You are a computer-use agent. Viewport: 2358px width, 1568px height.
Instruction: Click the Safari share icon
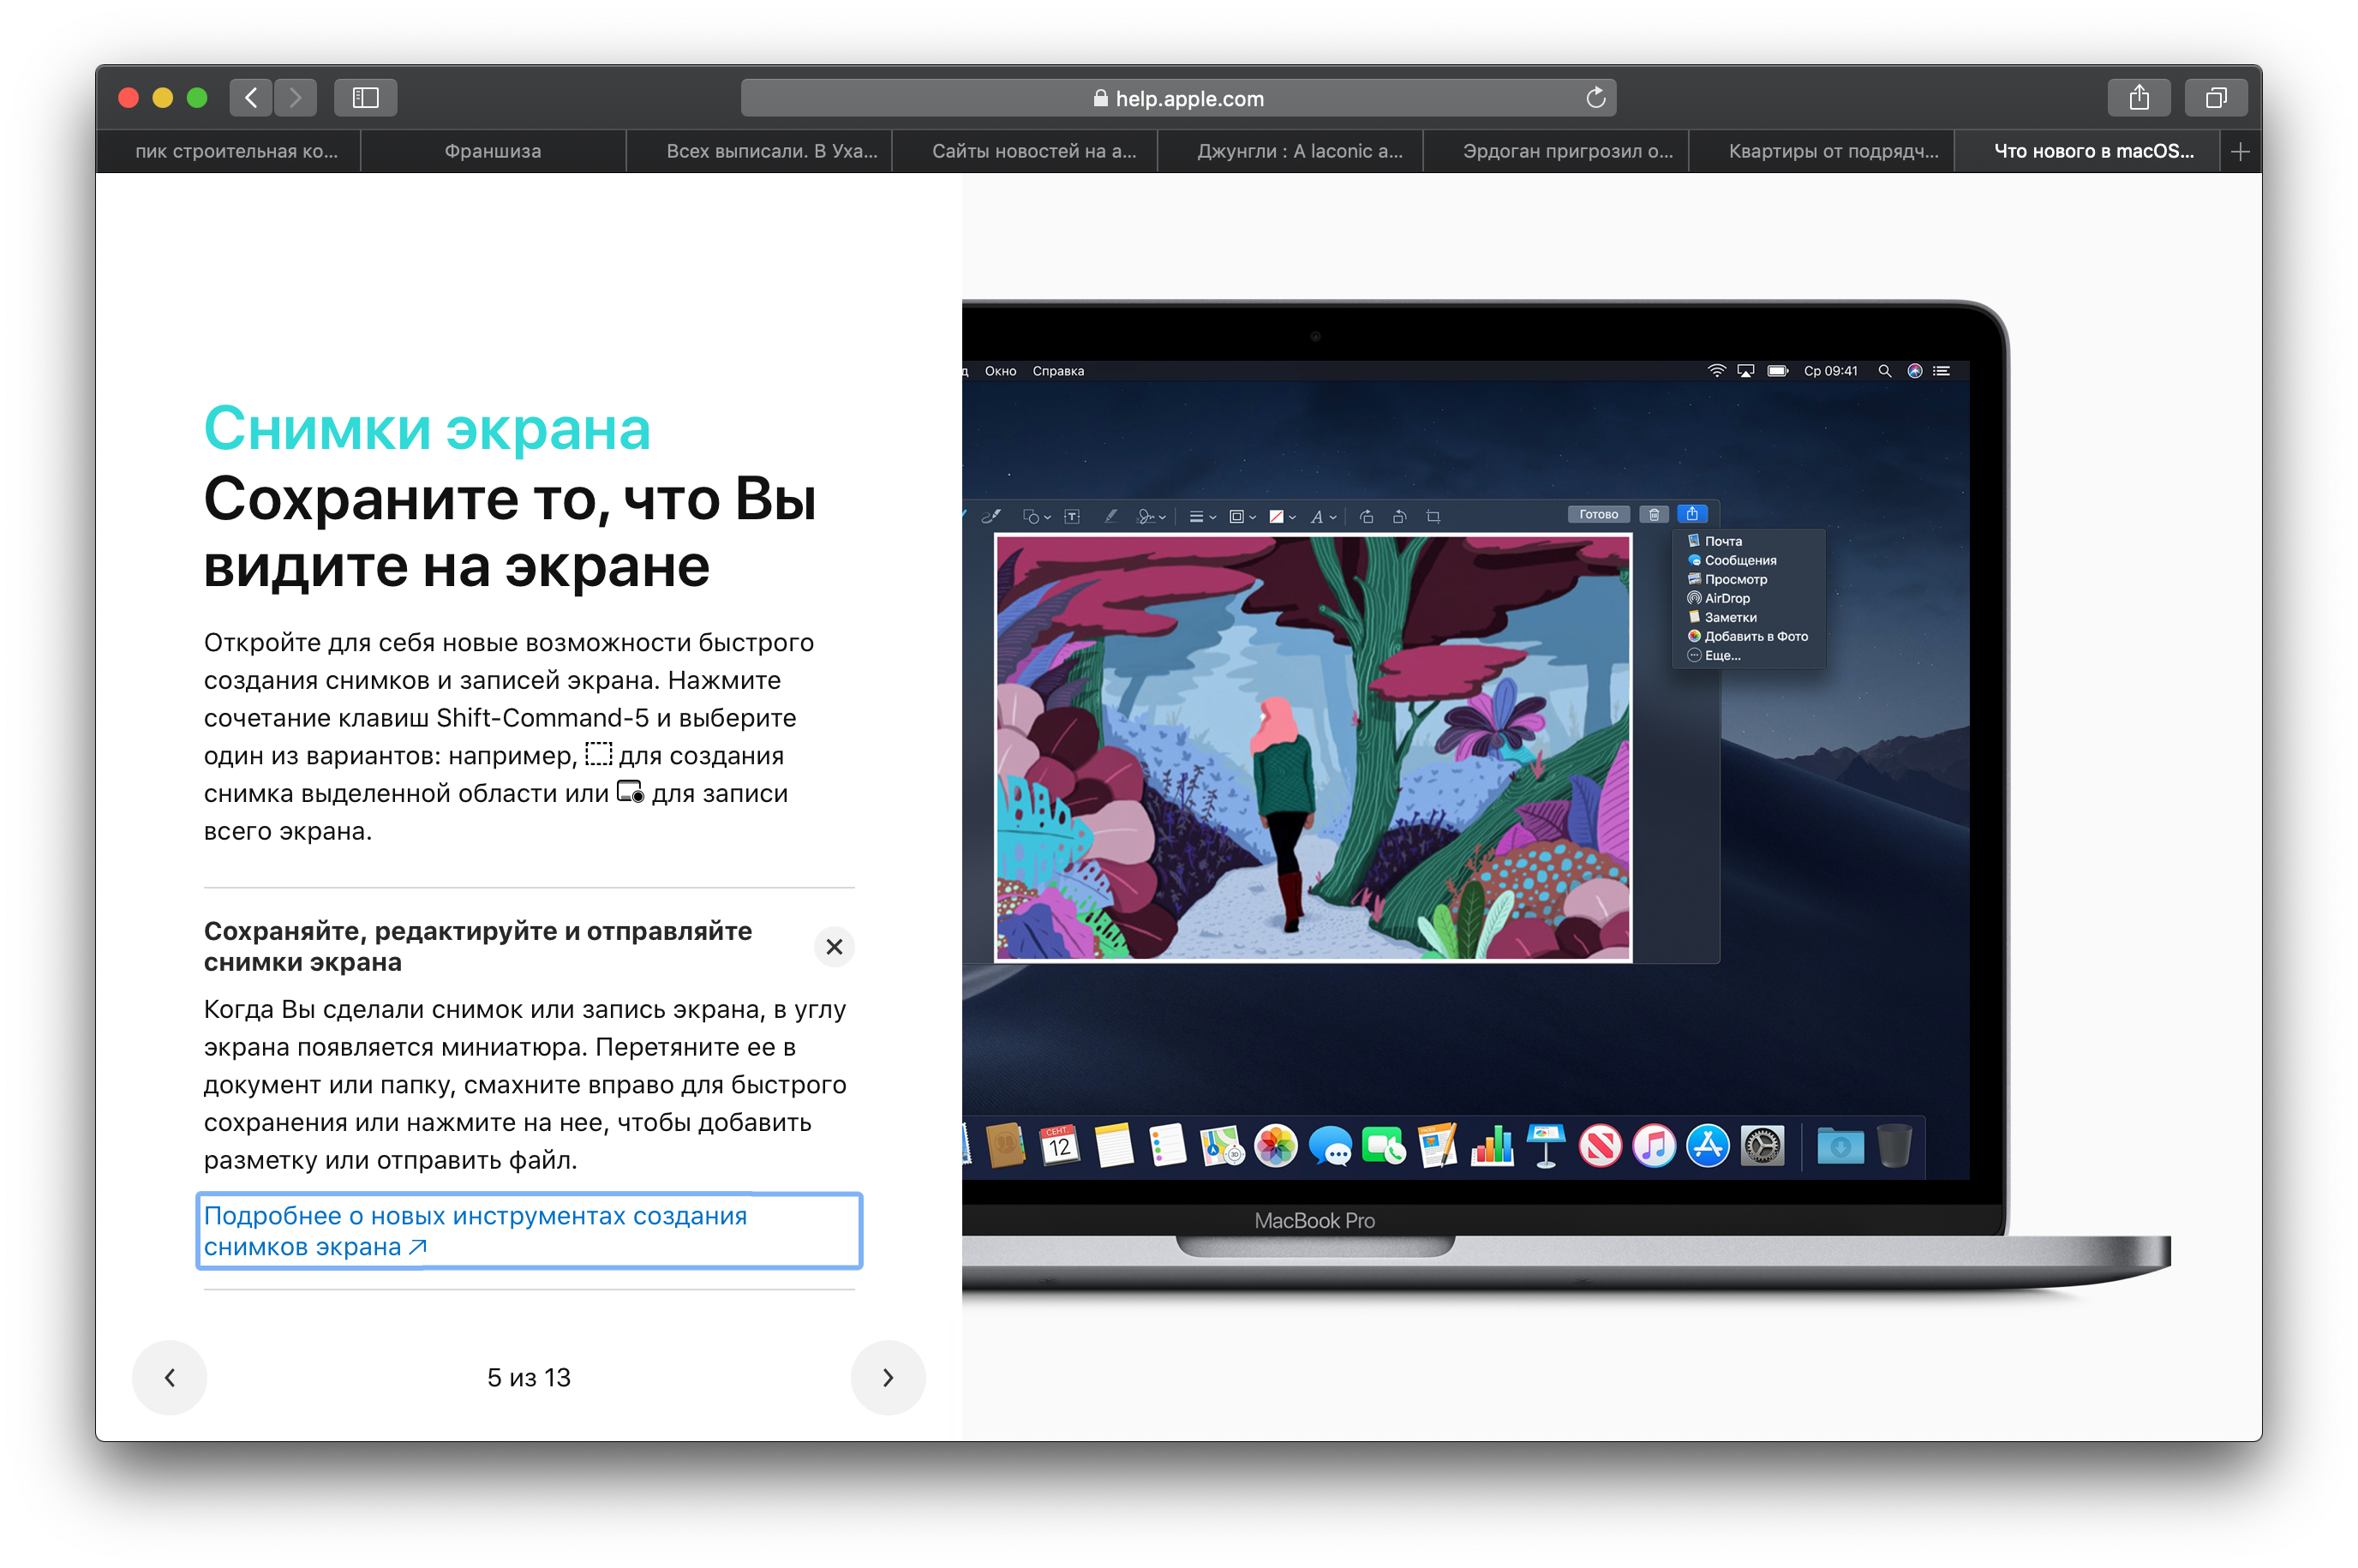2138,98
